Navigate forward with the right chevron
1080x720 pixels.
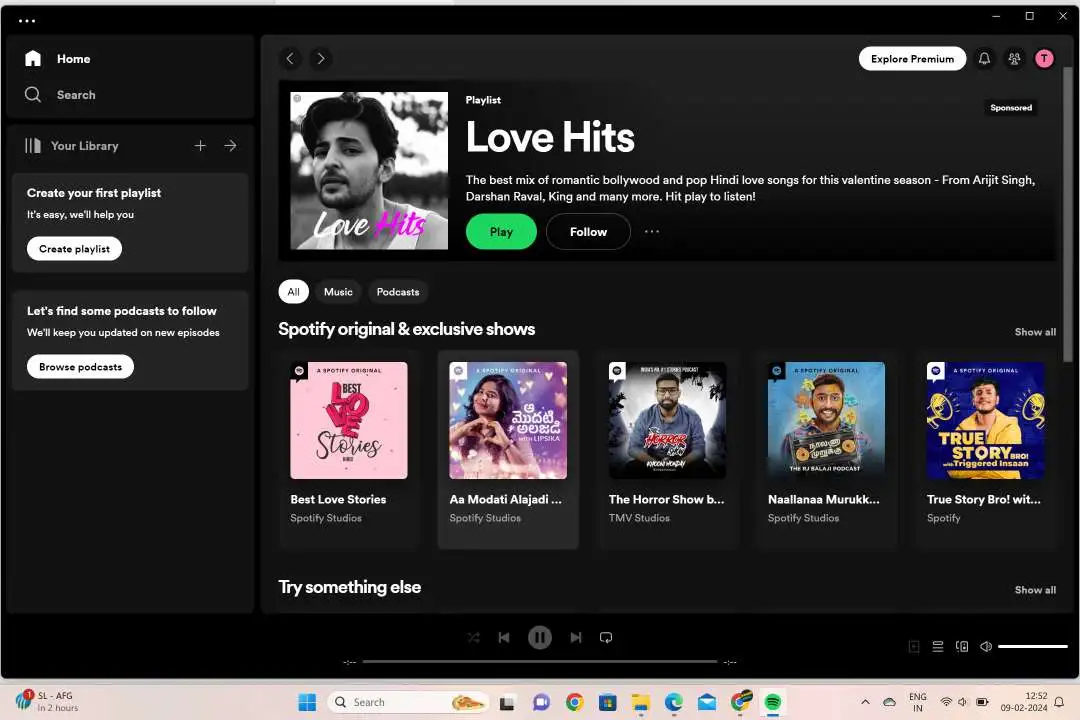(320, 58)
